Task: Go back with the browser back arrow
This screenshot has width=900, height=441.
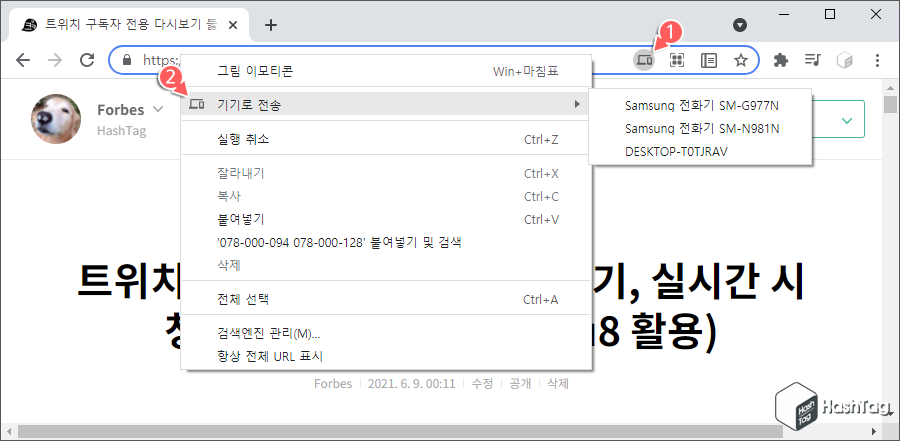Action: (23, 60)
